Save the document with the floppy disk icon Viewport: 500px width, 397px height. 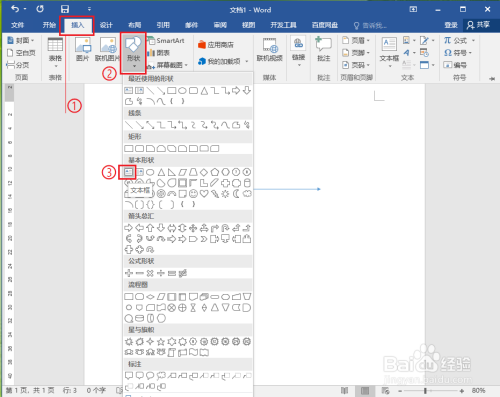point(65,9)
